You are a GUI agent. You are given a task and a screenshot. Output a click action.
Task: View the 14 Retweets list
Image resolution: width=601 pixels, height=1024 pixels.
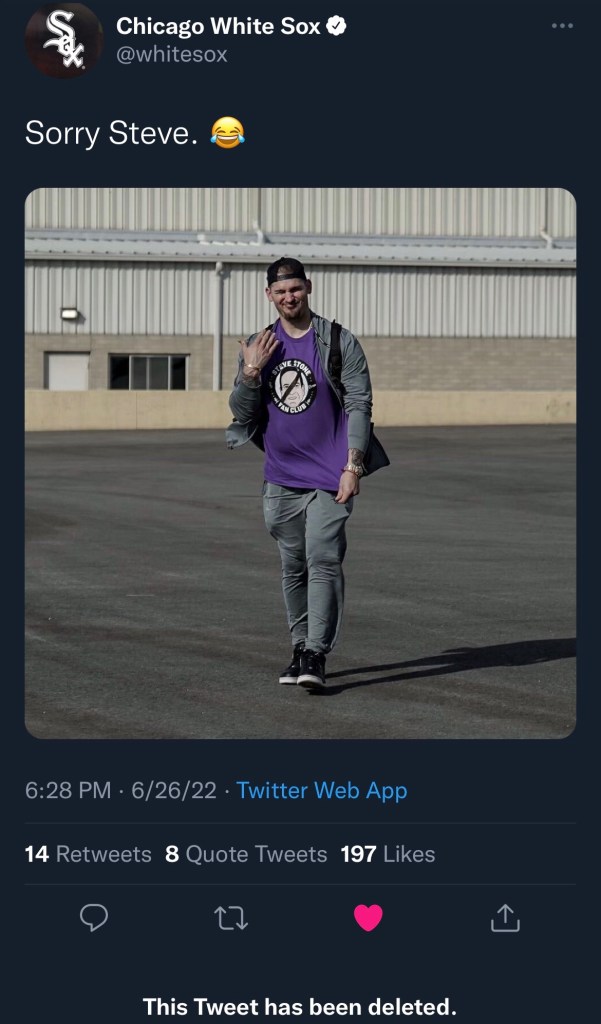[88, 854]
